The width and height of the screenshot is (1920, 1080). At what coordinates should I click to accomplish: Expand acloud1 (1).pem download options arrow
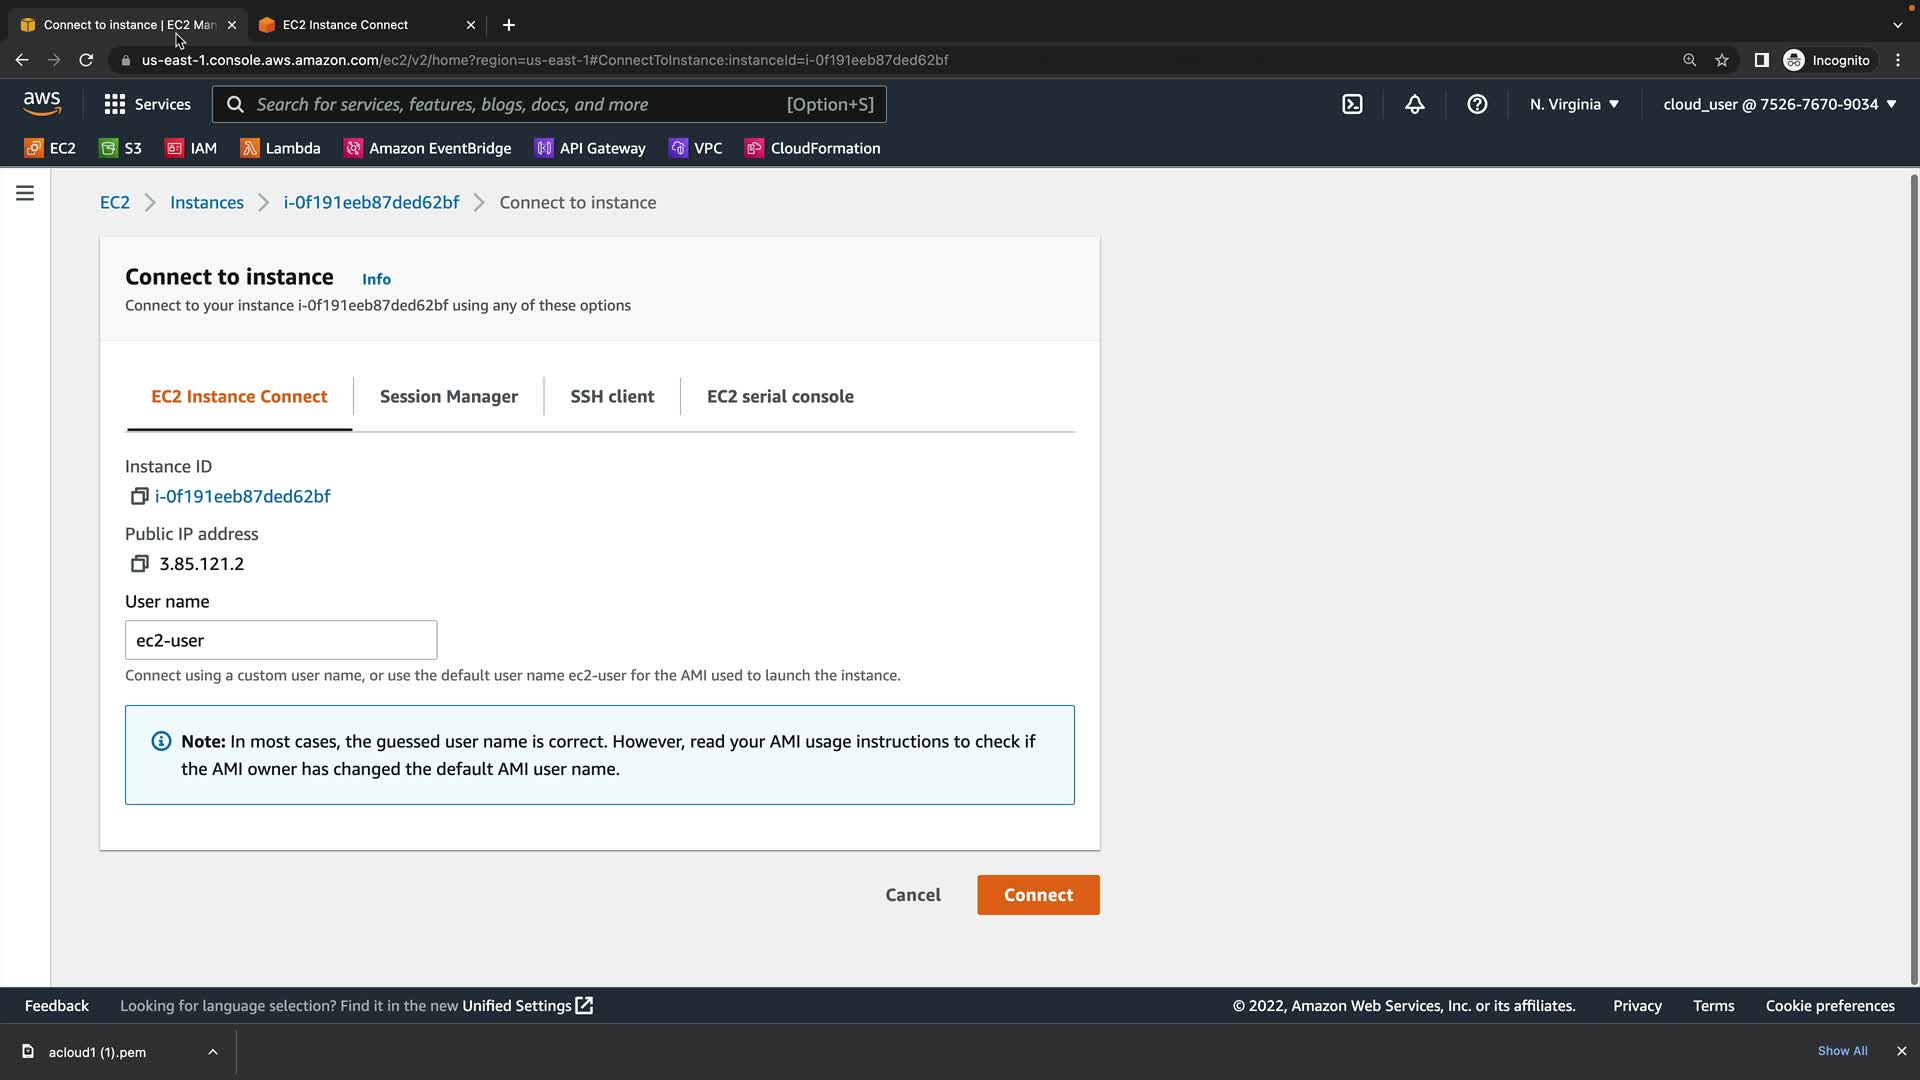[213, 1052]
